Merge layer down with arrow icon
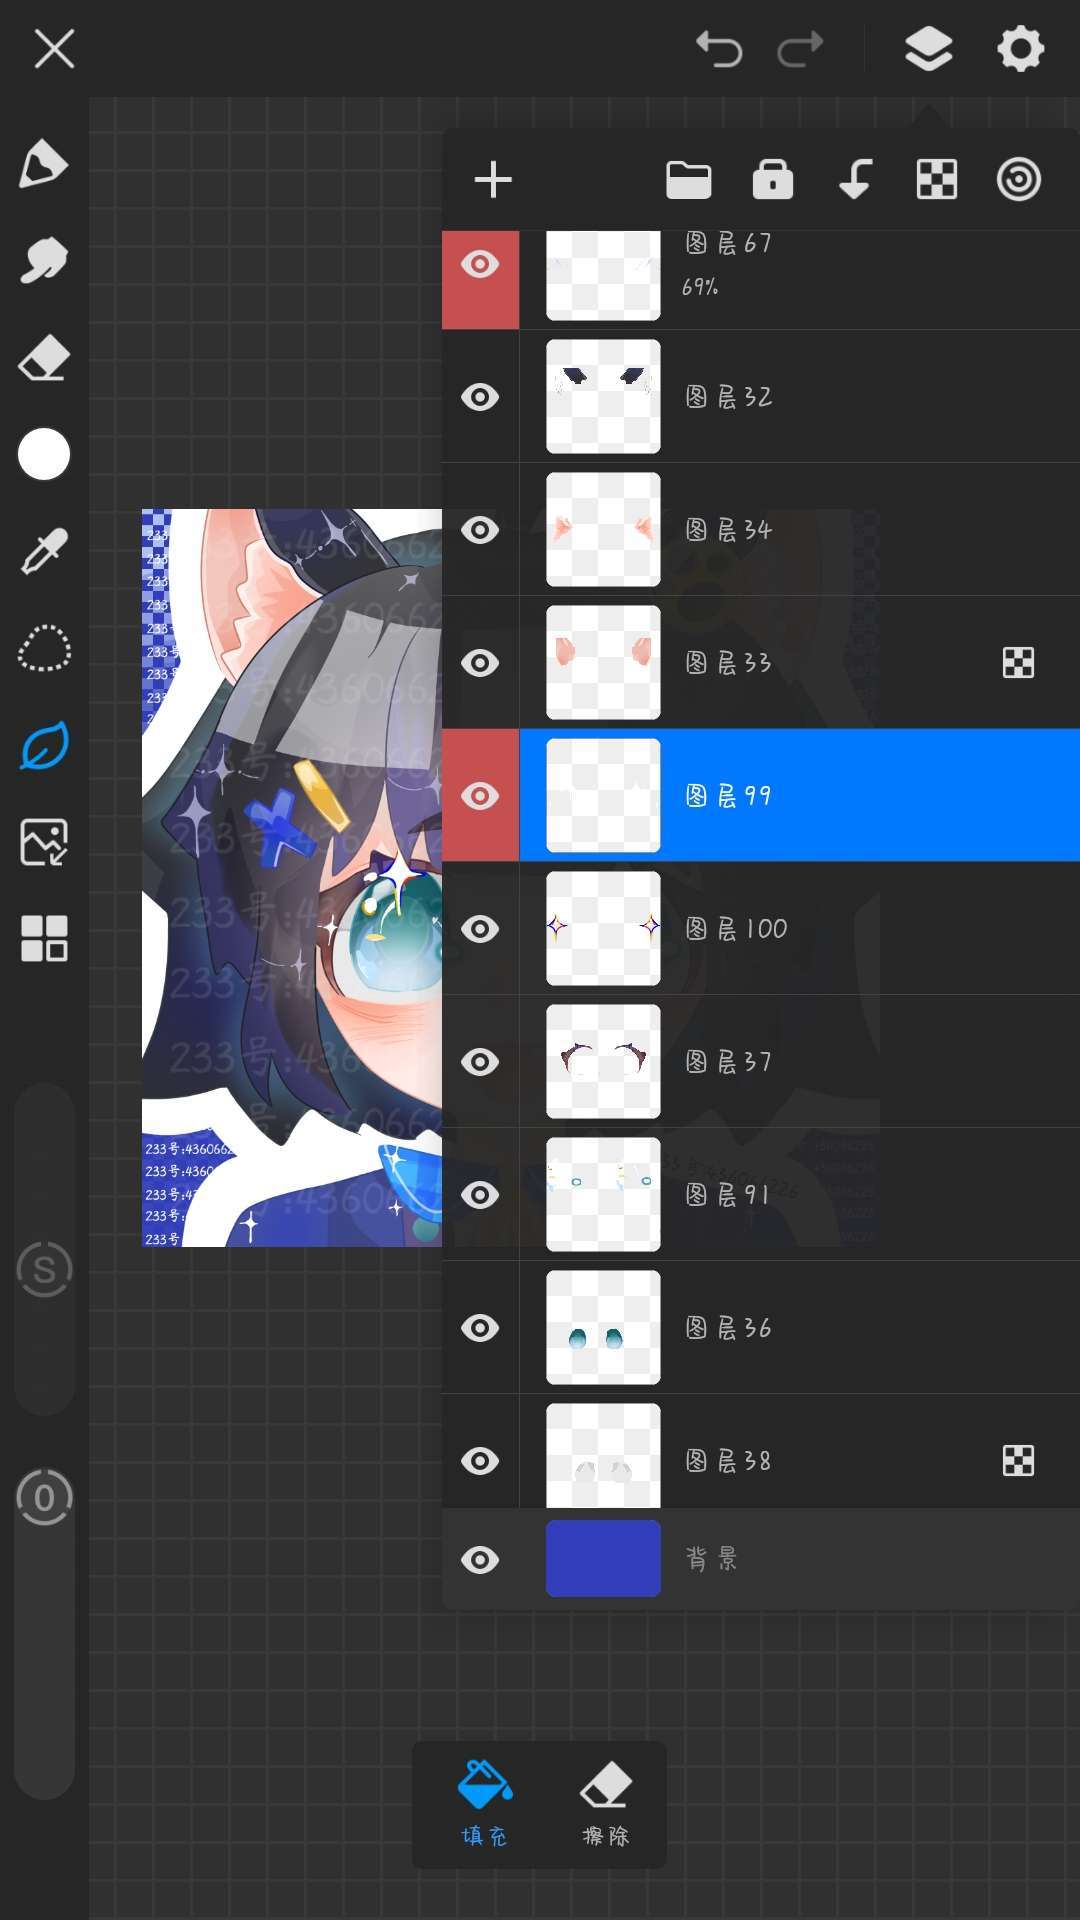This screenshot has width=1080, height=1920. pos(855,180)
